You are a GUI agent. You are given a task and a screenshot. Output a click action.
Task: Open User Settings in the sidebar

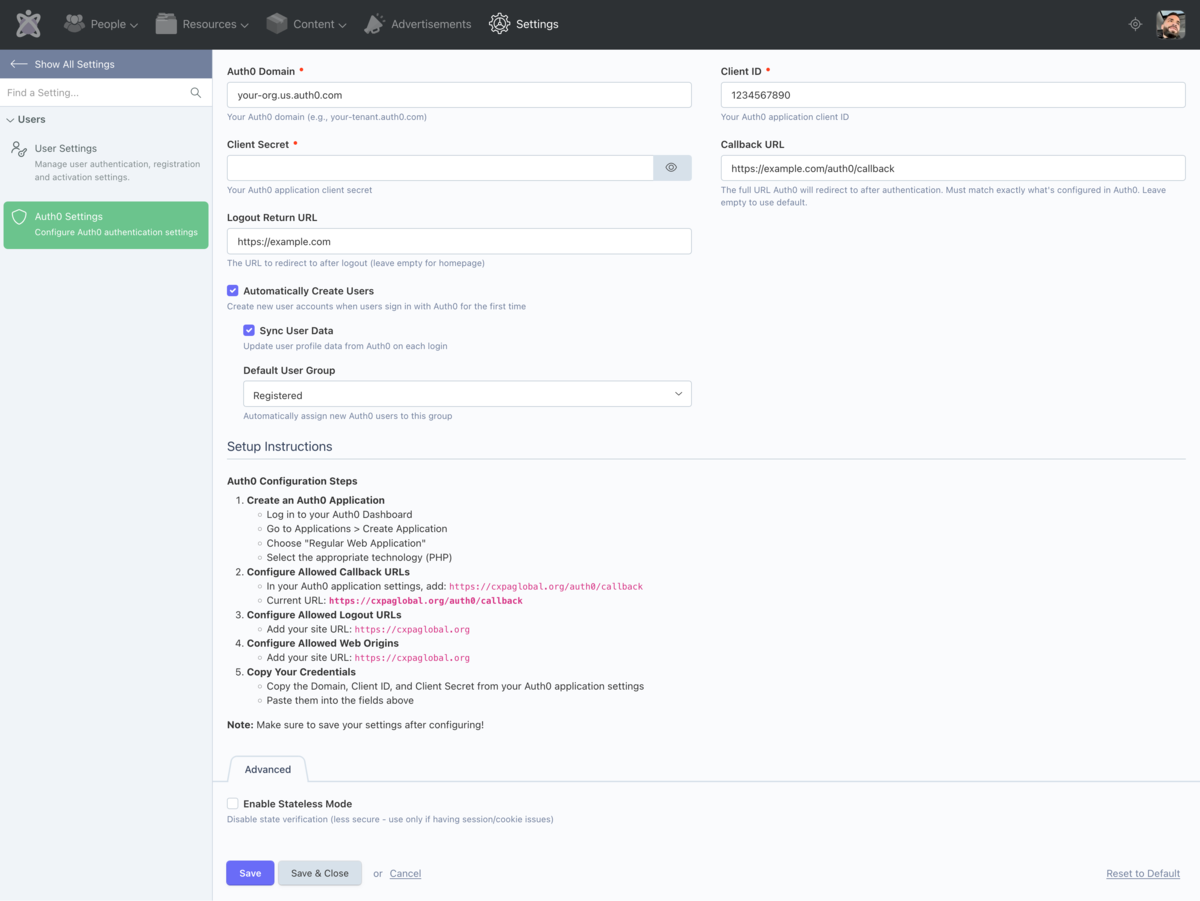coord(106,162)
